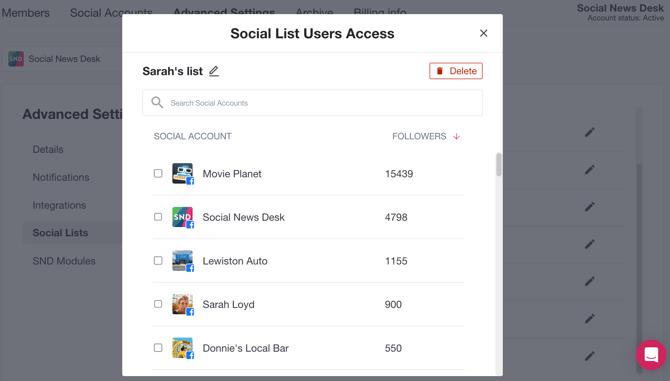Close the Social List Users Access dialog

483,33
